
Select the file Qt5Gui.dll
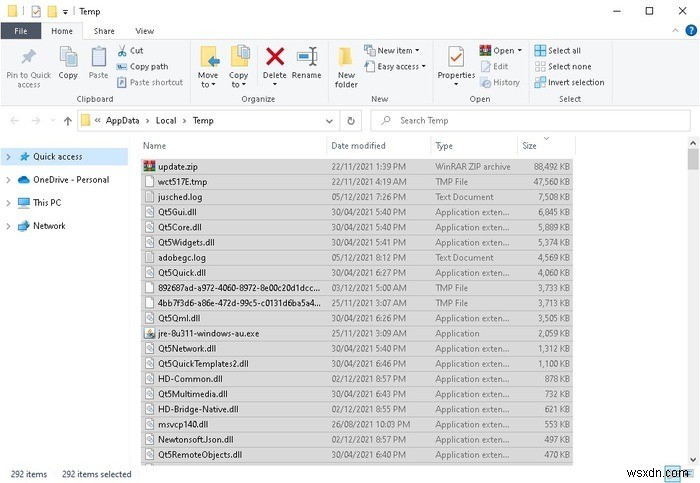click(357, 212)
